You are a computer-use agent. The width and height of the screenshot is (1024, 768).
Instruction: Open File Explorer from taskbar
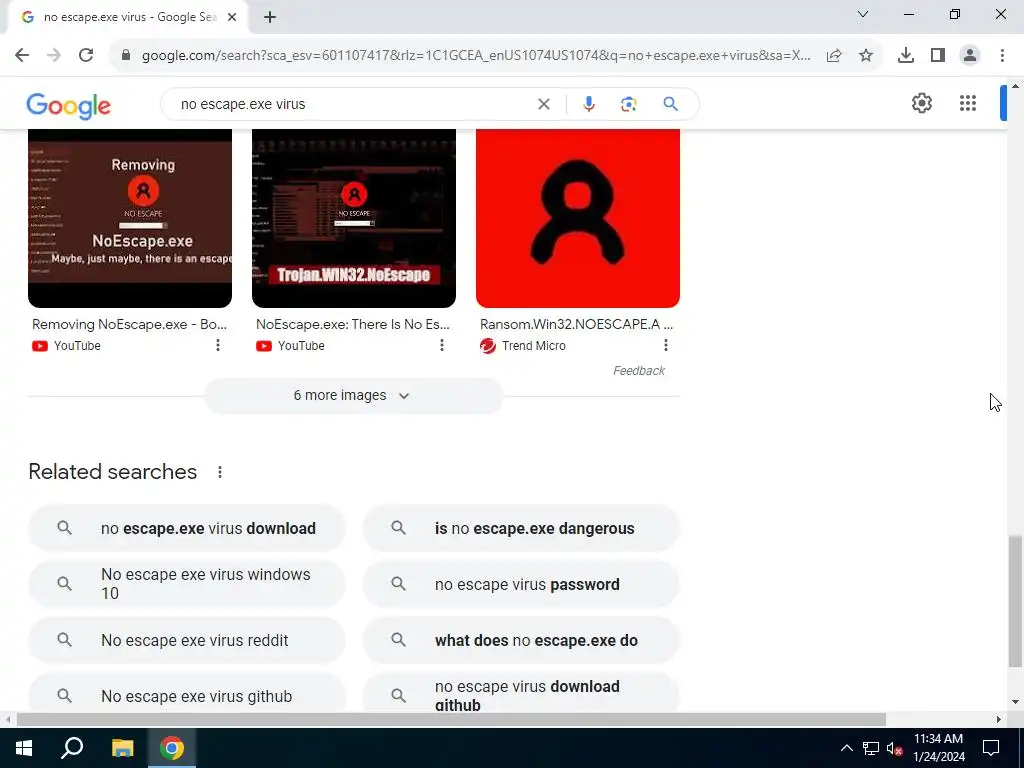pos(122,748)
